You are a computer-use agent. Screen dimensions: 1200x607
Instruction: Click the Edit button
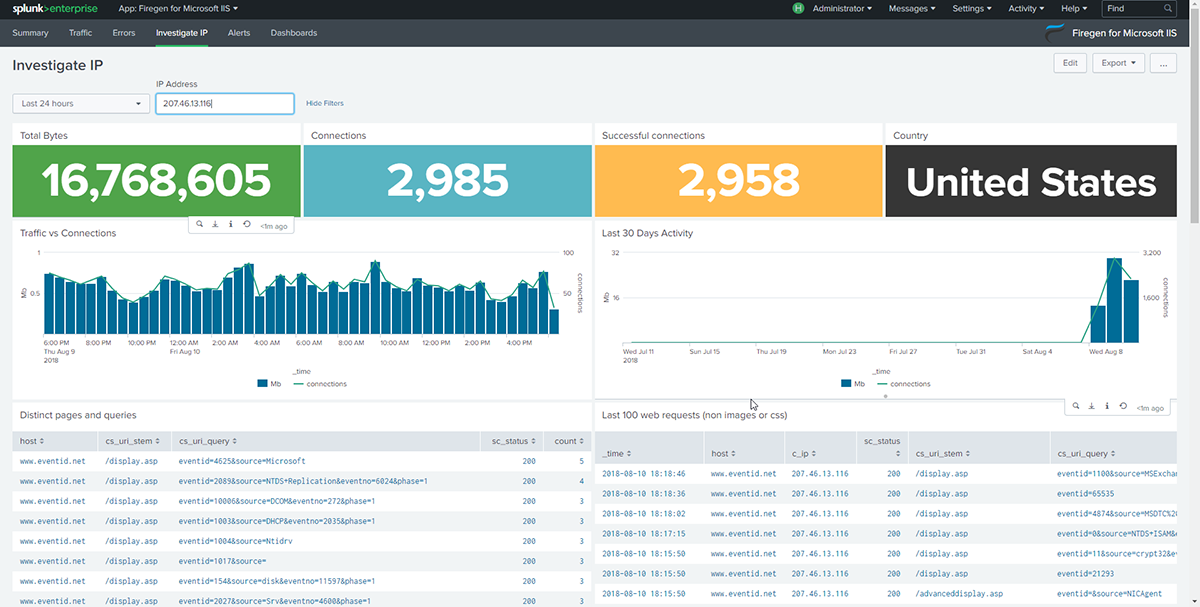pyautogui.click(x=1069, y=63)
